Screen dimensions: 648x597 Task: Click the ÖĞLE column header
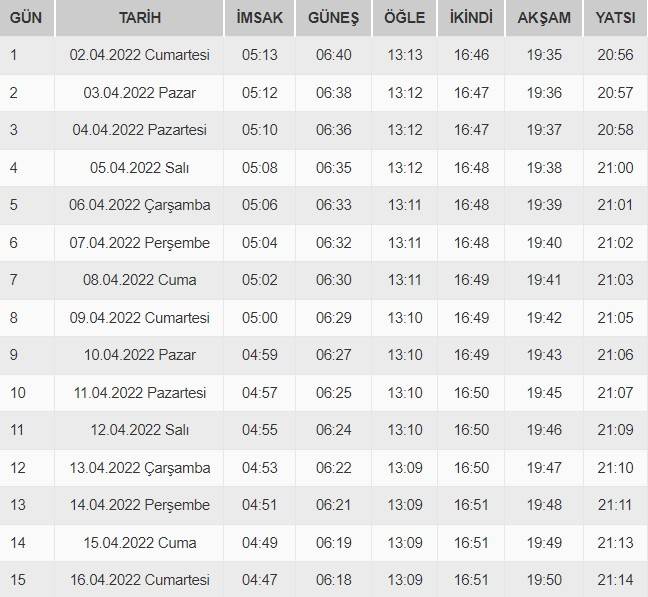[x=404, y=18]
